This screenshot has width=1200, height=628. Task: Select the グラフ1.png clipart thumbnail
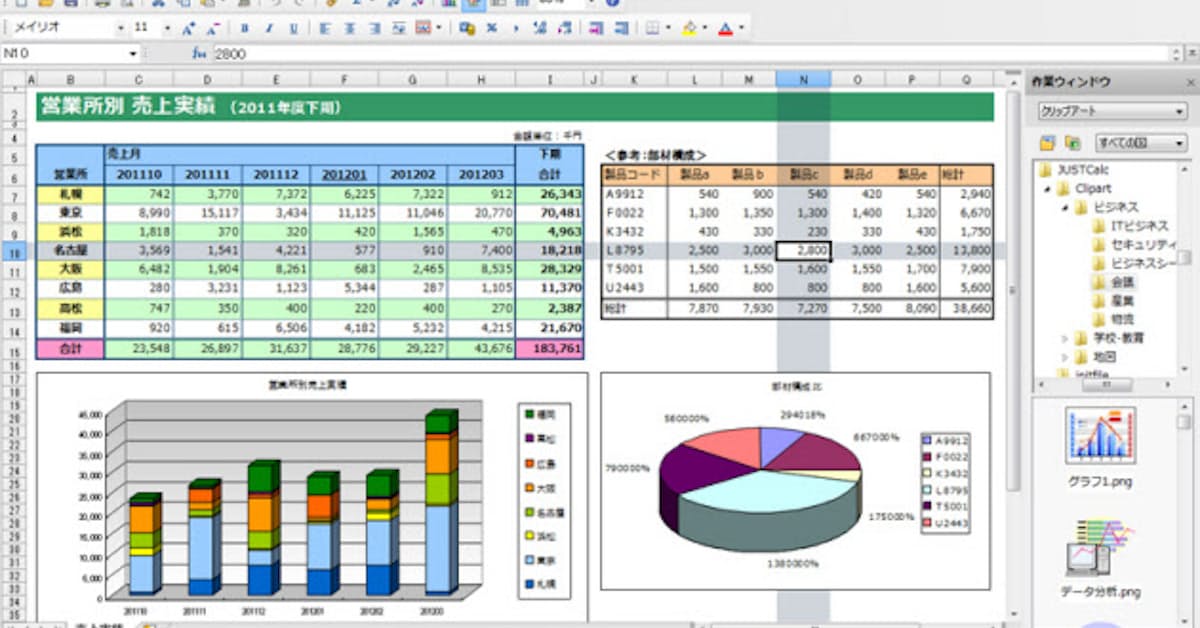tap(1100, 436)
